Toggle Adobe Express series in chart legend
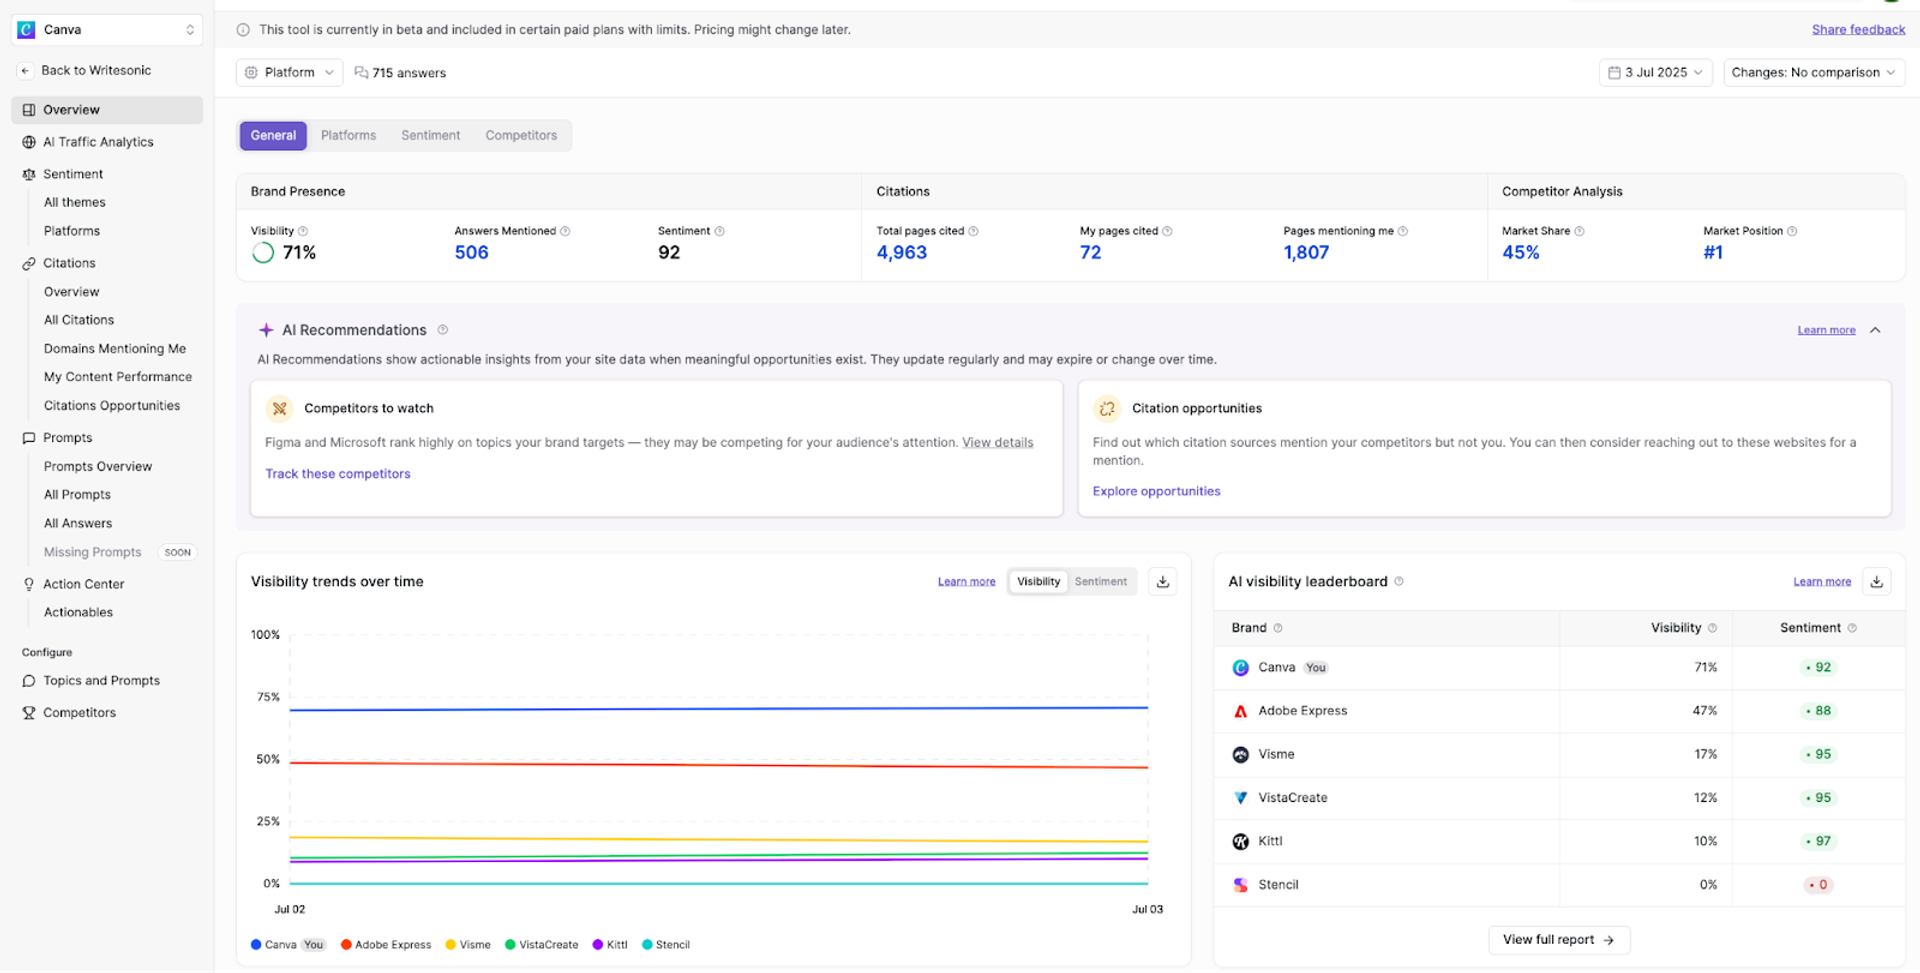1920x973 pixels. 386,945
